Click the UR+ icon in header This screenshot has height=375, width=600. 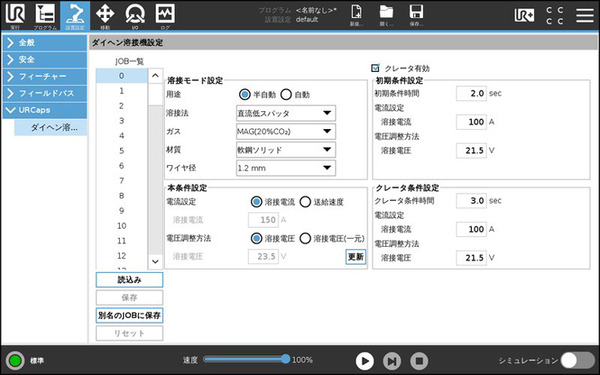tap(524, 15)
